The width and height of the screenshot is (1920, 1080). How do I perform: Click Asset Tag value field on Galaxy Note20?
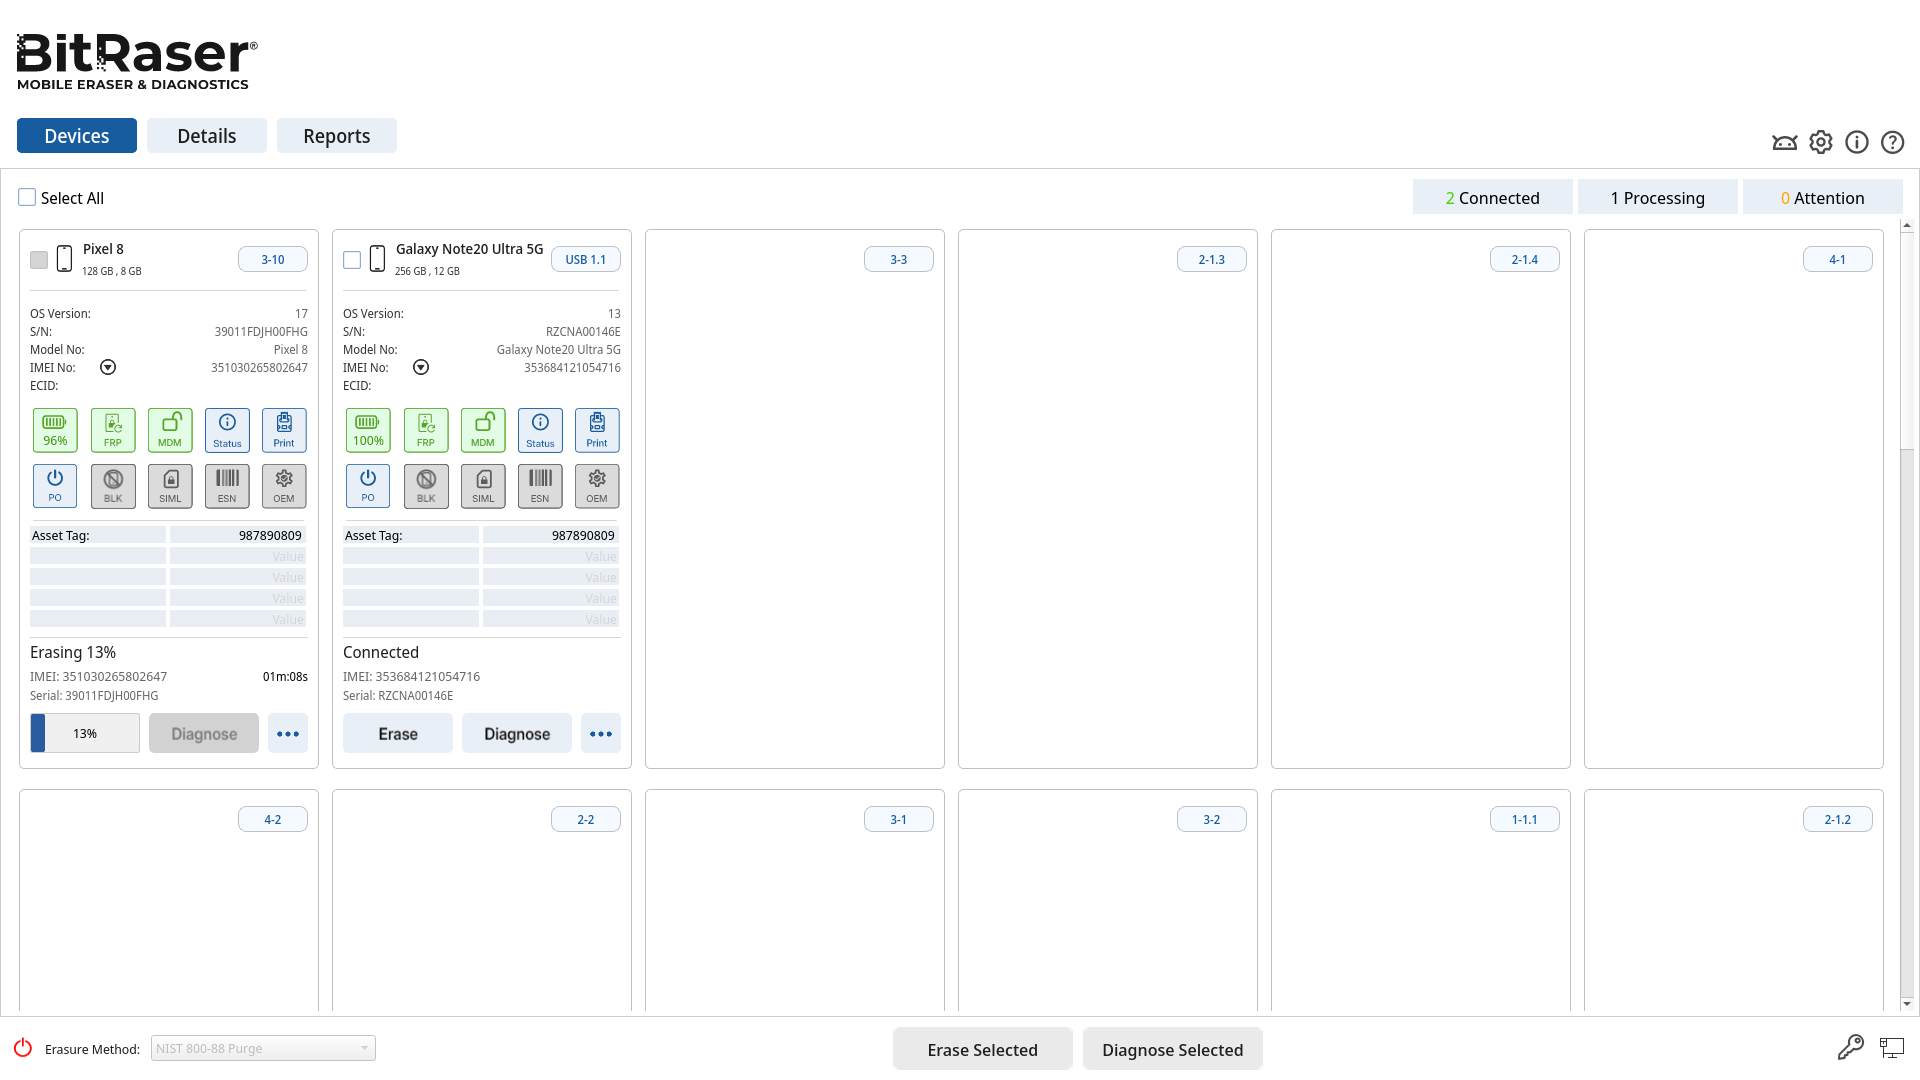click(551, 535)
